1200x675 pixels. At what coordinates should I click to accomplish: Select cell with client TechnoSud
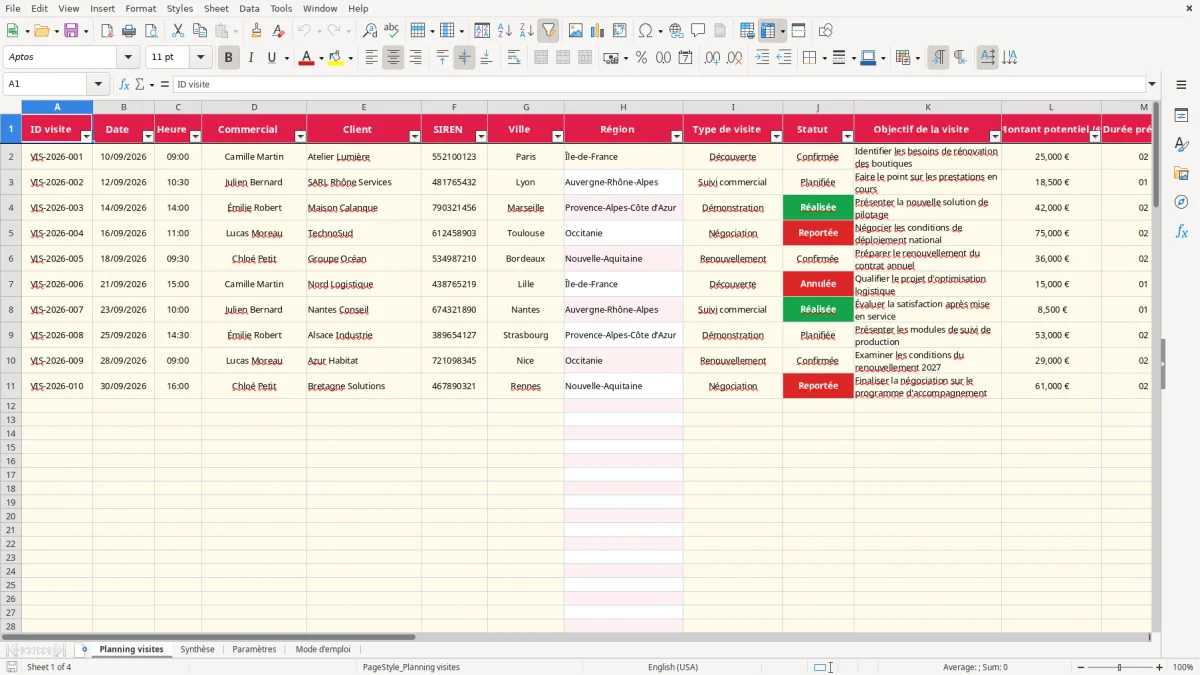tap(364, 233)
